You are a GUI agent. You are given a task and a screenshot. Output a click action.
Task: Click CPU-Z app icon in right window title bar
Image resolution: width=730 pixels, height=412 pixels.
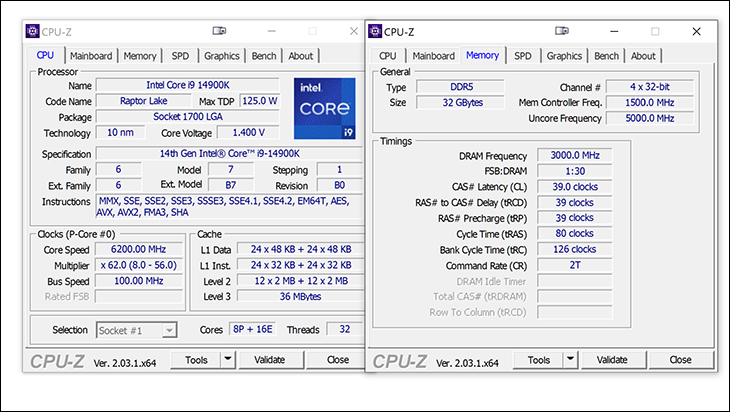375,31
